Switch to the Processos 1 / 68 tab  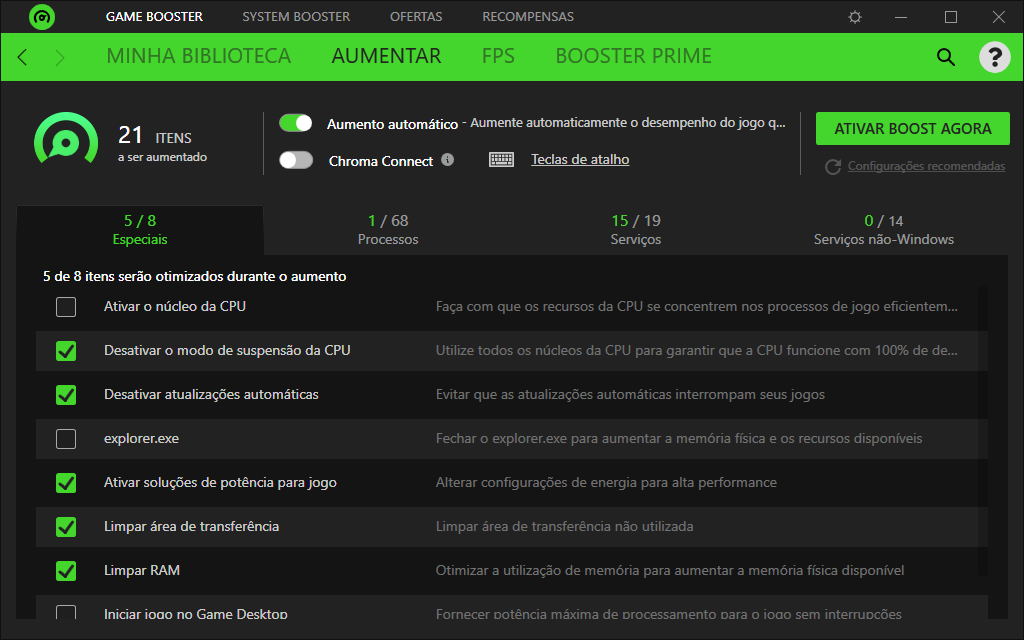click(x=388, y=230)
